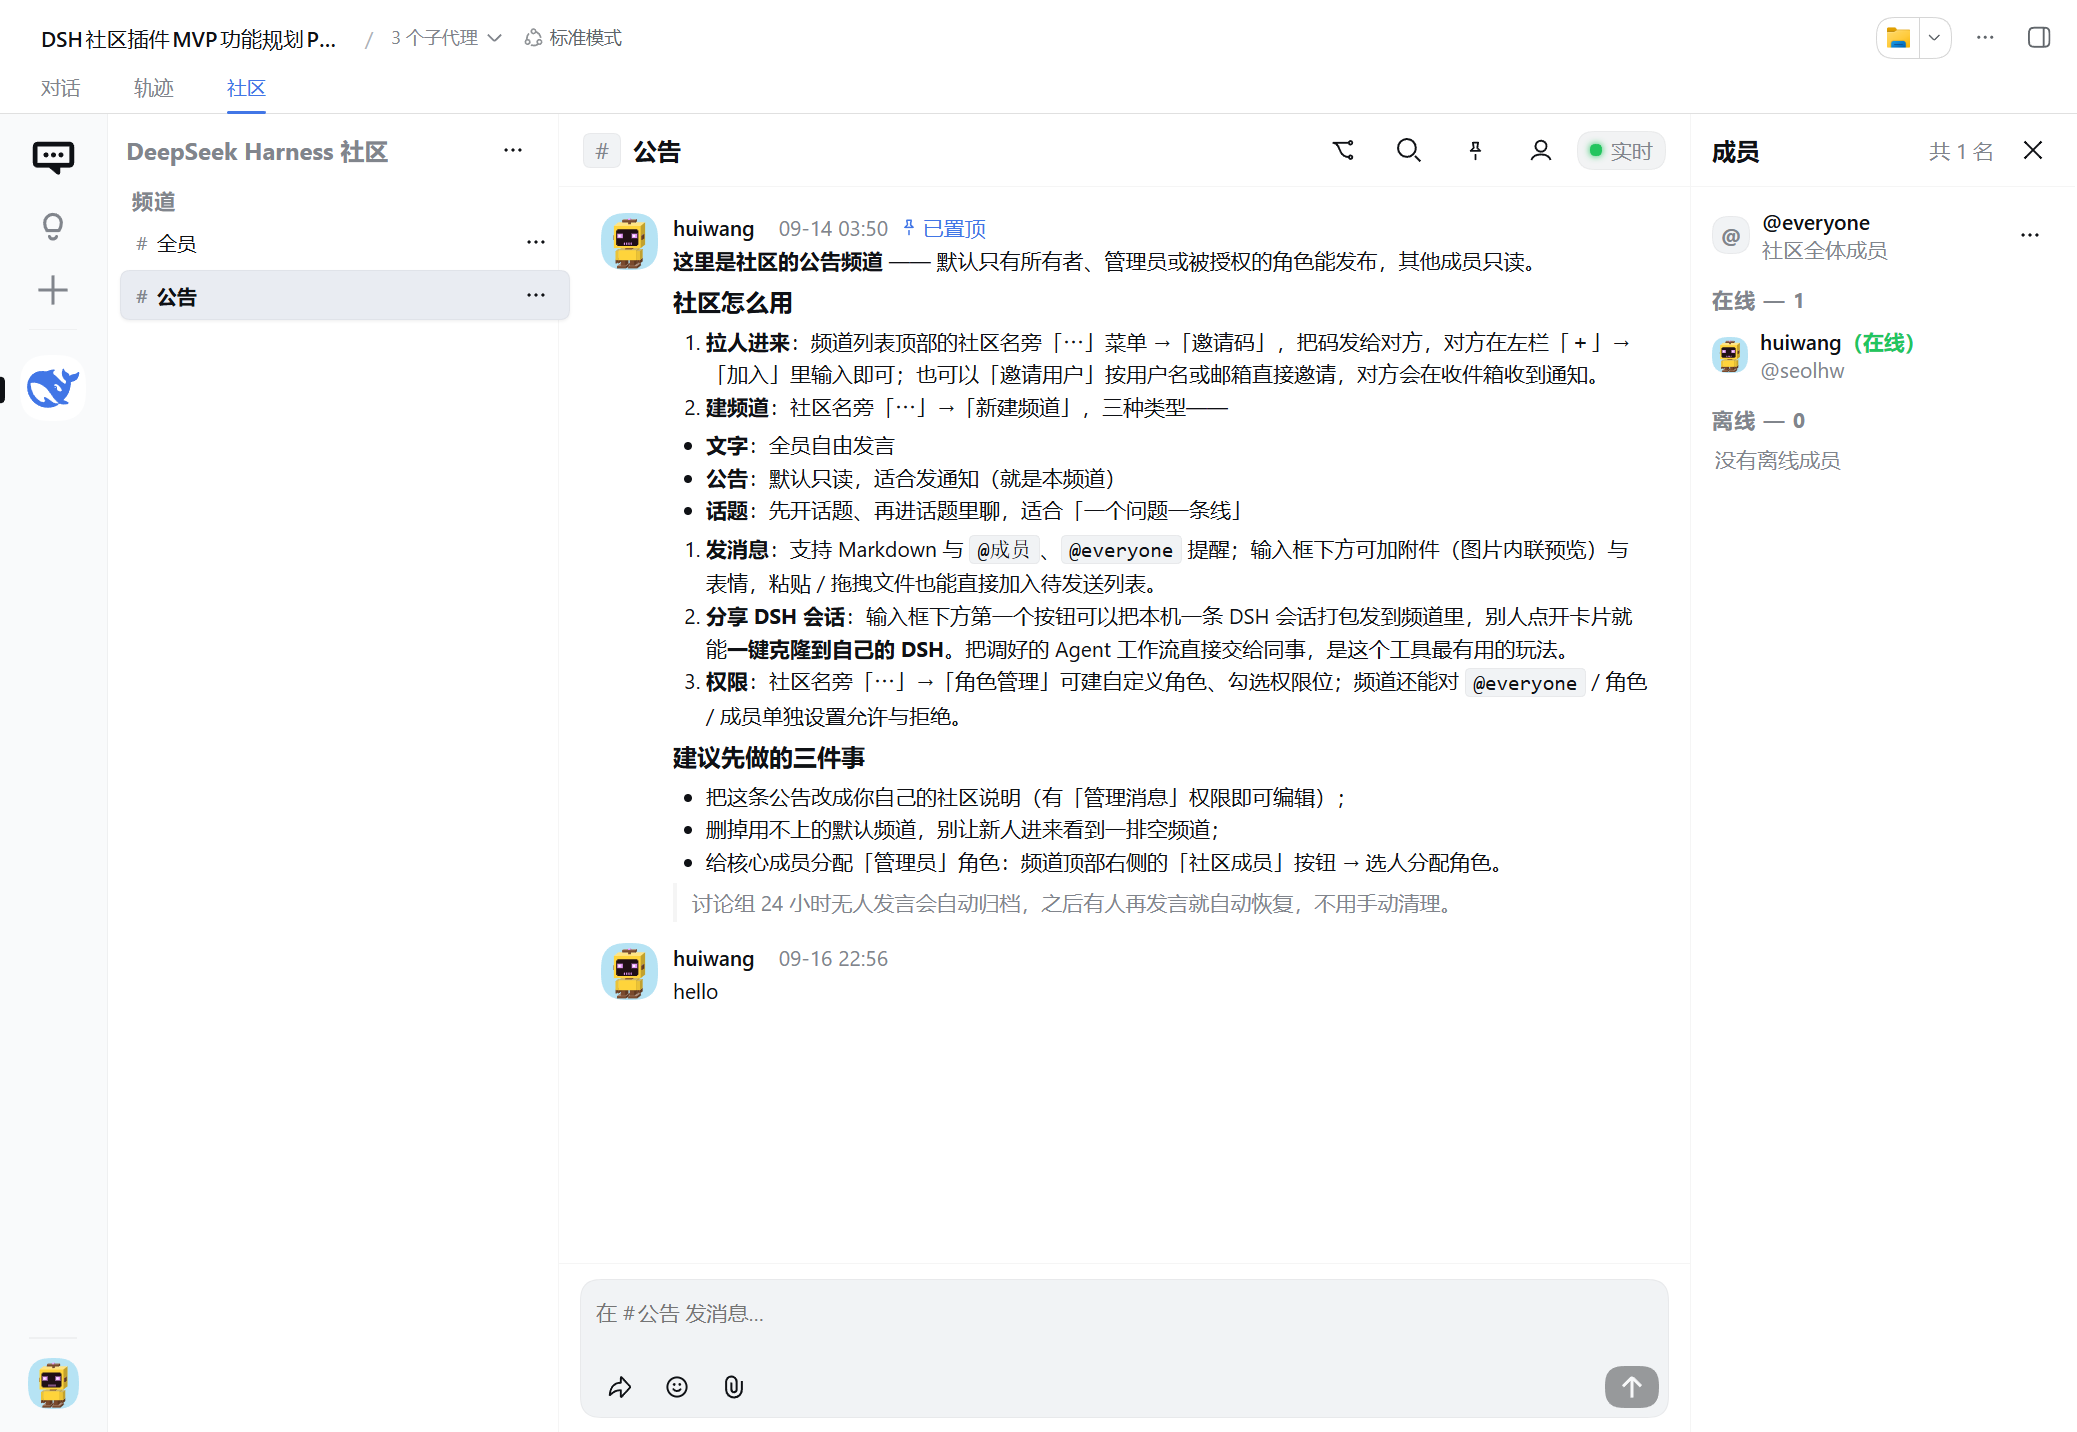This screenshot has height=1432, width=2077.
Task: Click the 共 1 名 member count
Action: [1961, 151]
